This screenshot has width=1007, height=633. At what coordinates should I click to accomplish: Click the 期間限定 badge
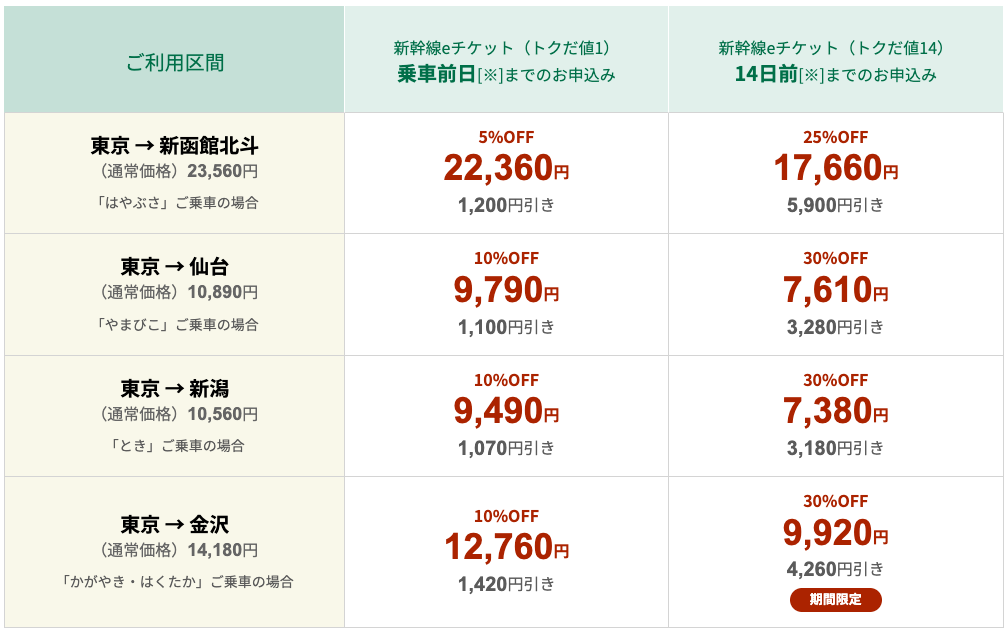pos(835,600)
